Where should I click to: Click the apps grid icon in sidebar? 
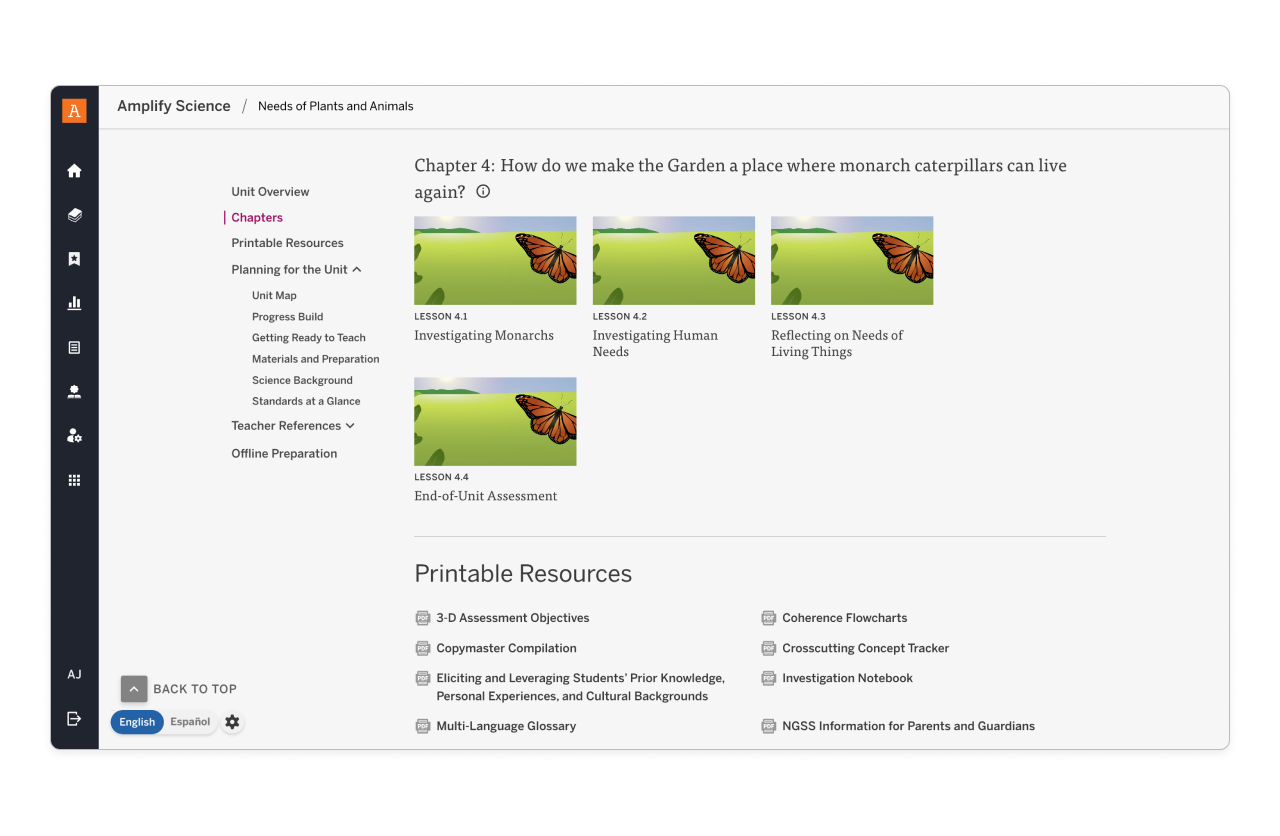[x=74, y=480]
